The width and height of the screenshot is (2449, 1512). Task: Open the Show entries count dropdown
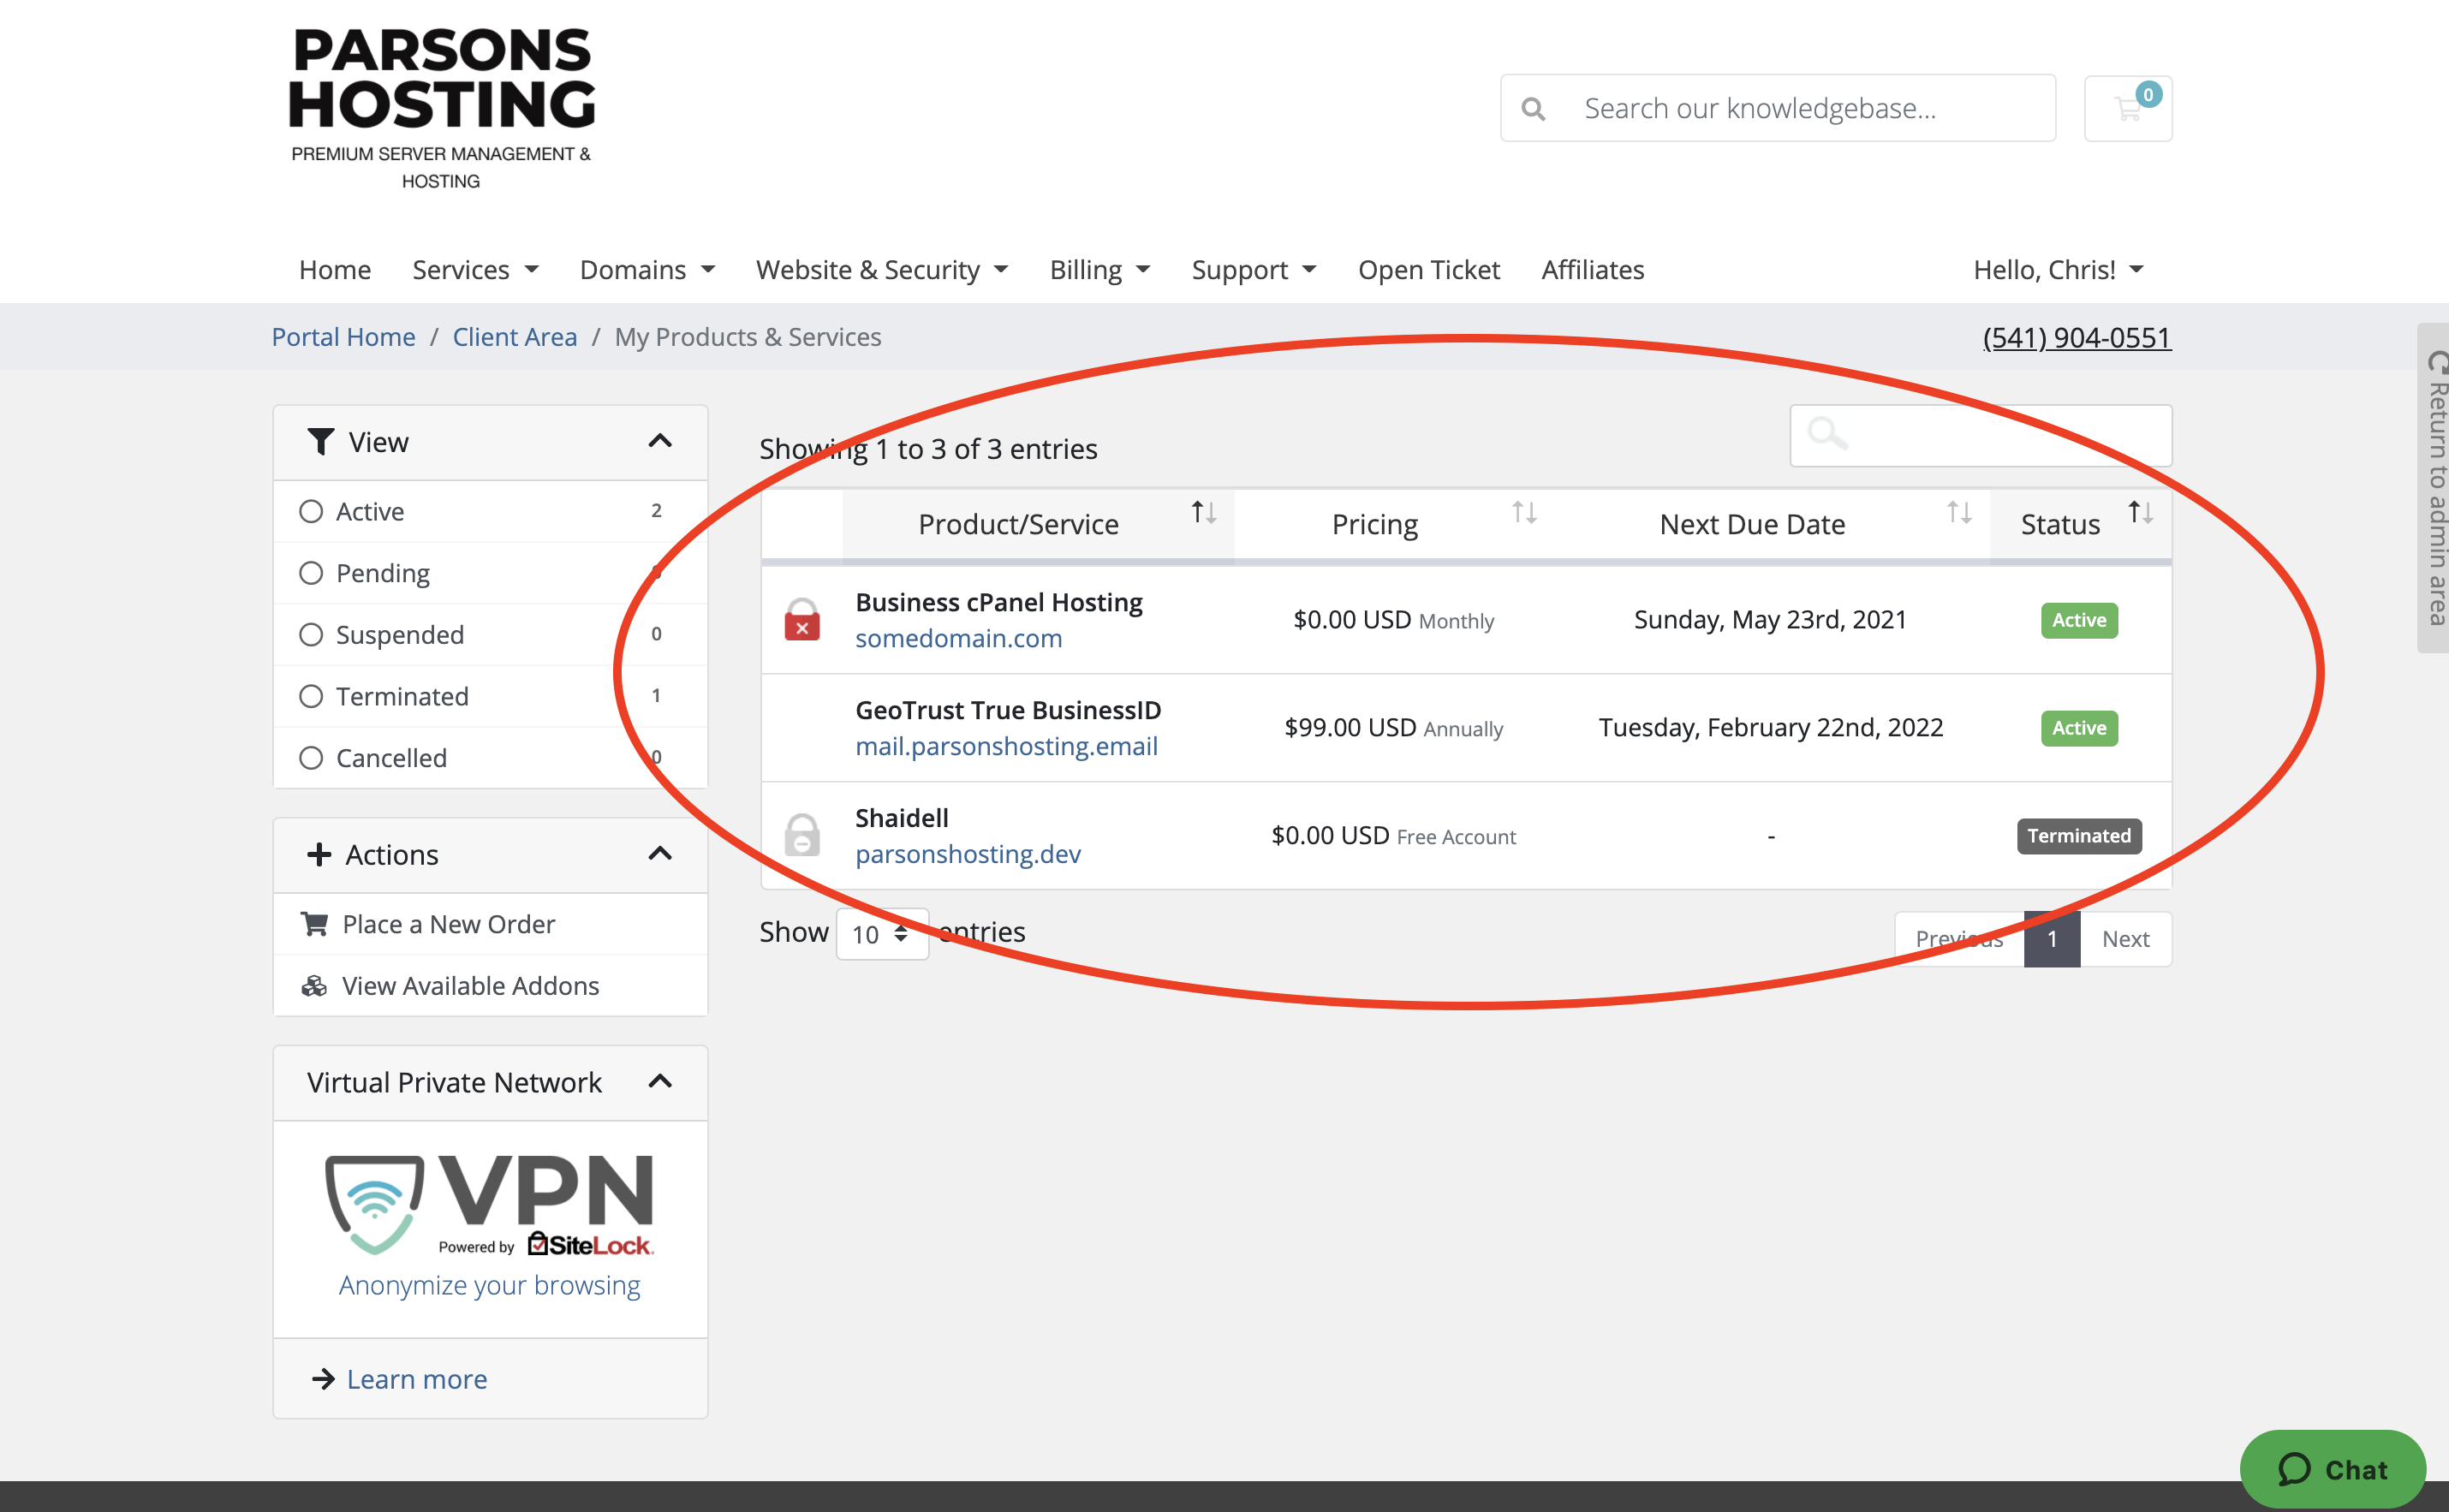(881, 934)
